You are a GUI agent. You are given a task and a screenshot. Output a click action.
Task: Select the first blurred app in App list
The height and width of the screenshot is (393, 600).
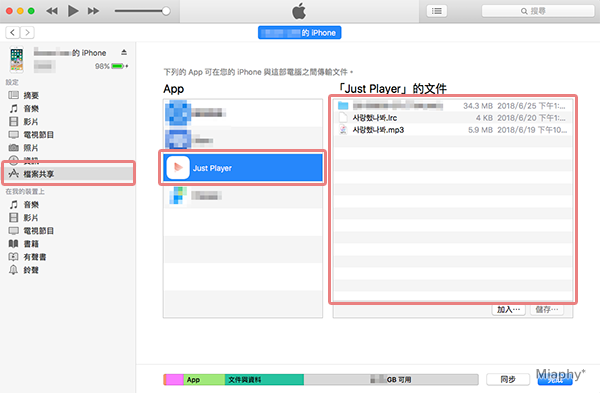pyautogui.click(x=243, y=113)
